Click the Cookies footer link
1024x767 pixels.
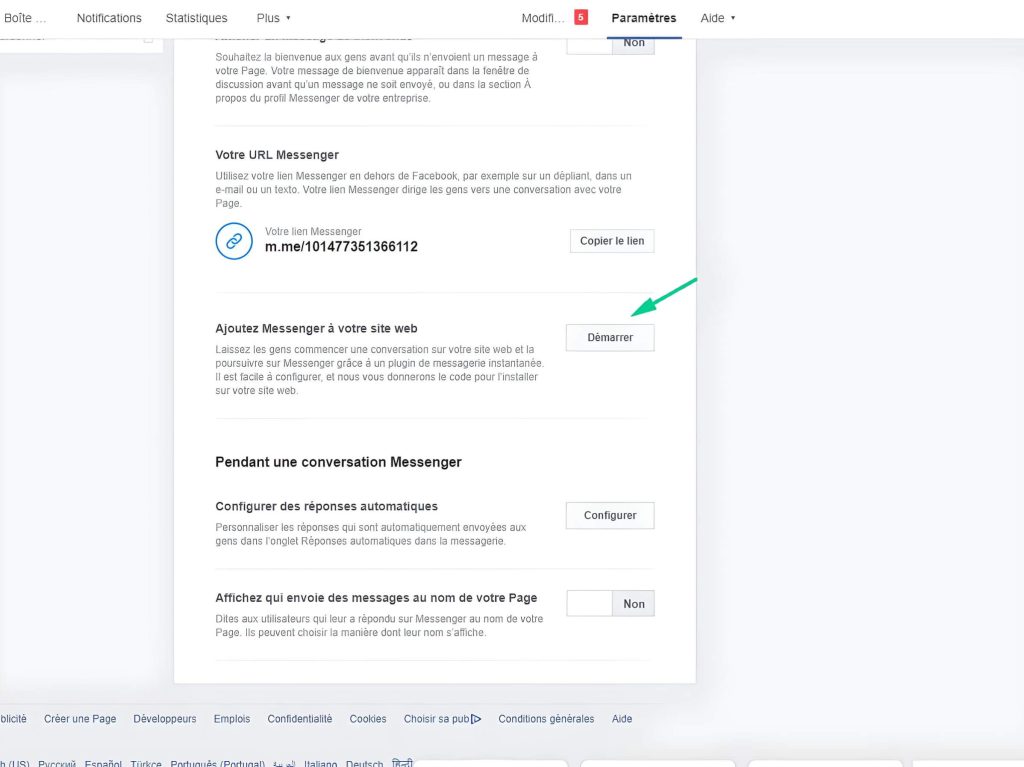click(367, 718)
